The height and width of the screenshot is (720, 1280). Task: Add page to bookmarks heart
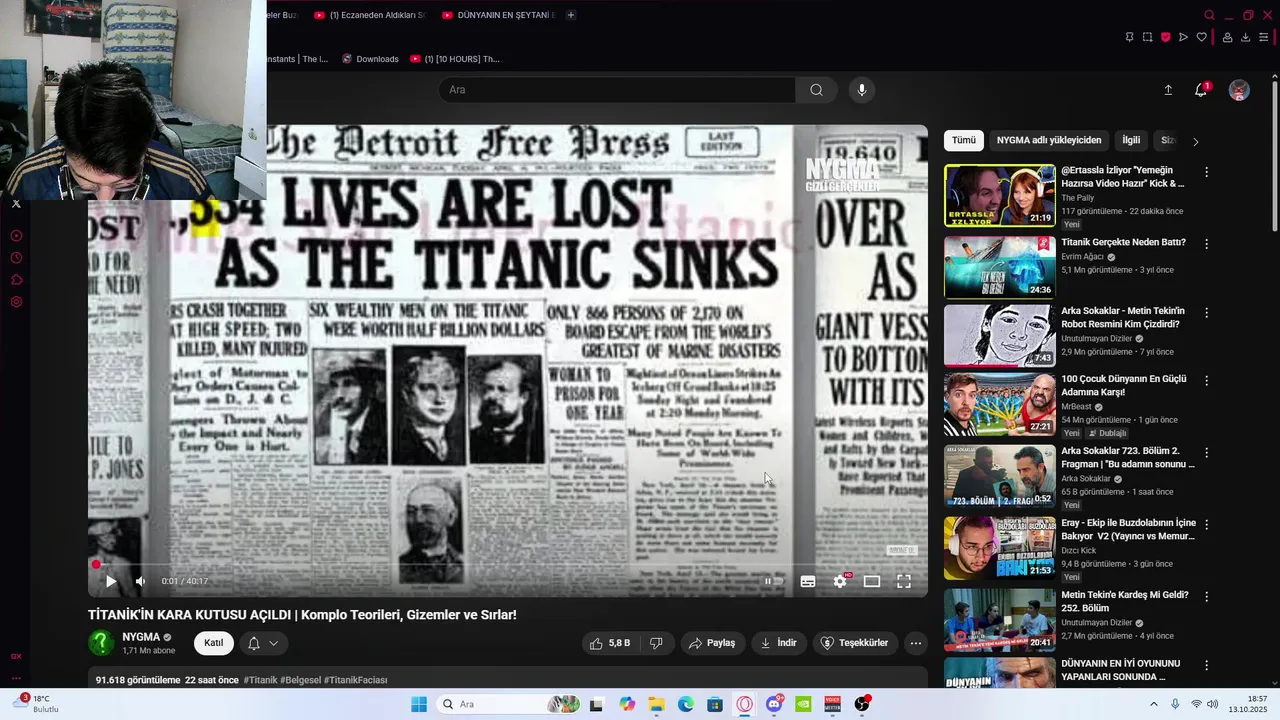[x=1201, y=37]
